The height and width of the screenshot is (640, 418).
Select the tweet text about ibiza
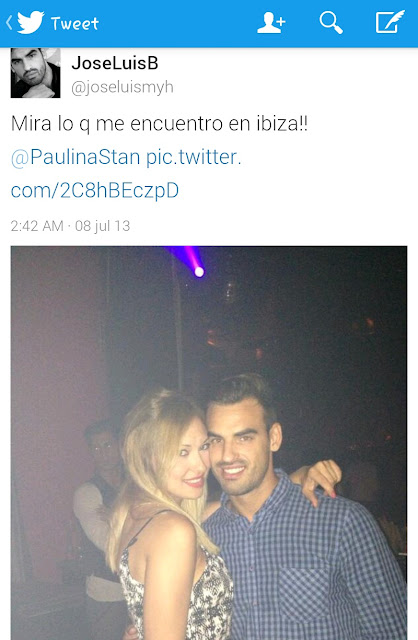[x=159, y=123]
